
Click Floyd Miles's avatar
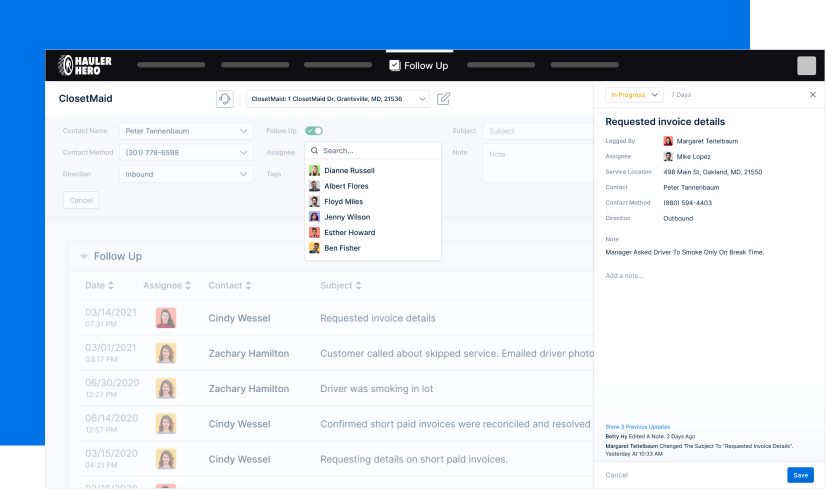(314, 201)
